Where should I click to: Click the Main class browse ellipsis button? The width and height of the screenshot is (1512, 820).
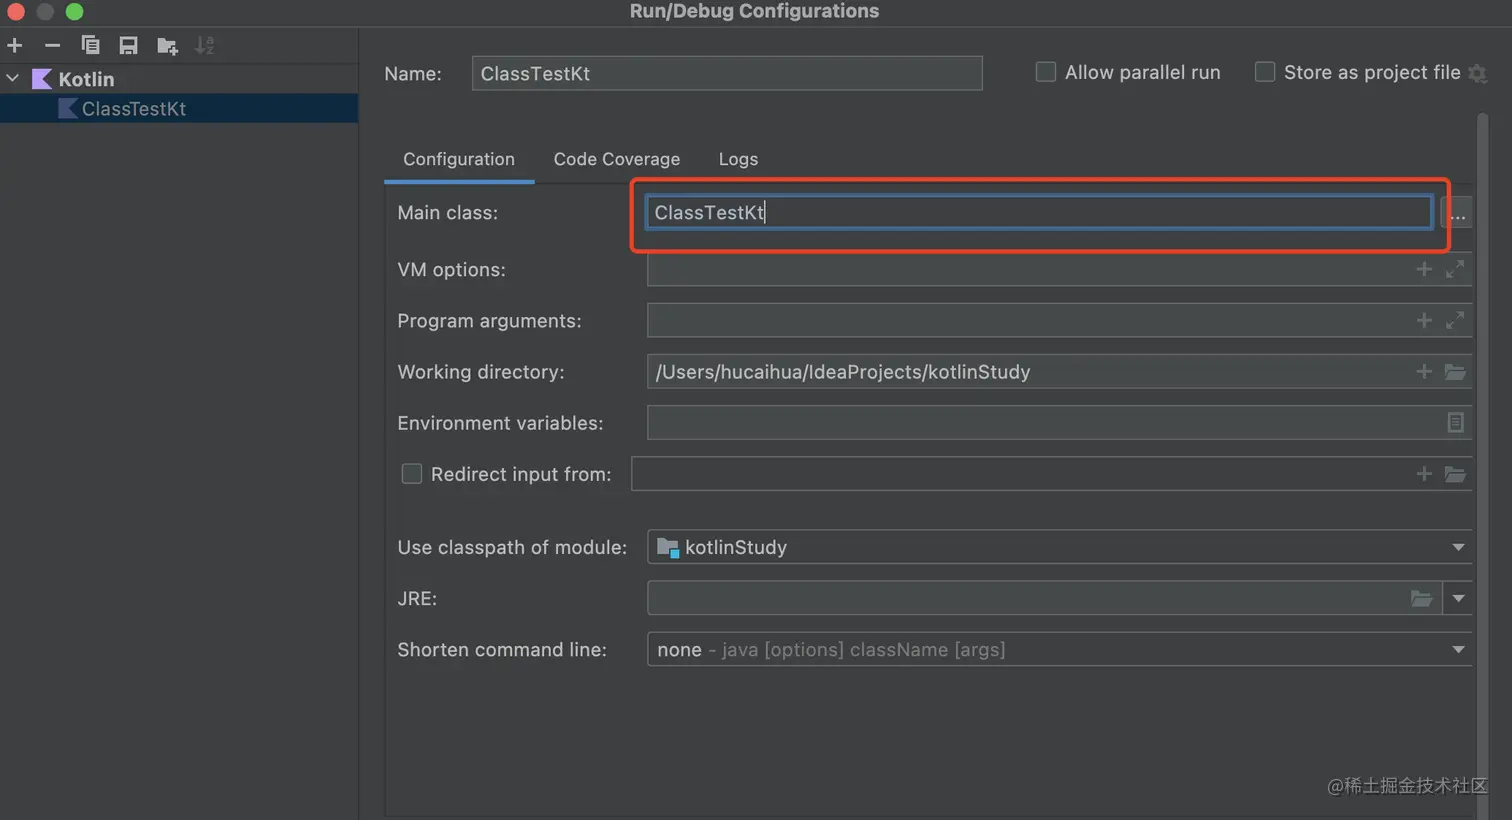1458,213
